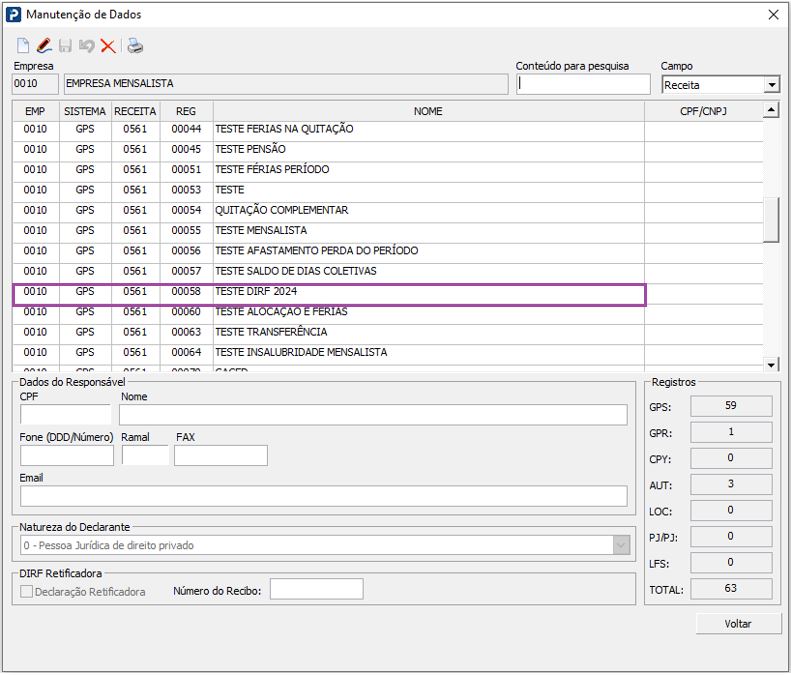Click the Email input field
The width and height of the screenshot is (791, 675).
(x=323, y=496)
